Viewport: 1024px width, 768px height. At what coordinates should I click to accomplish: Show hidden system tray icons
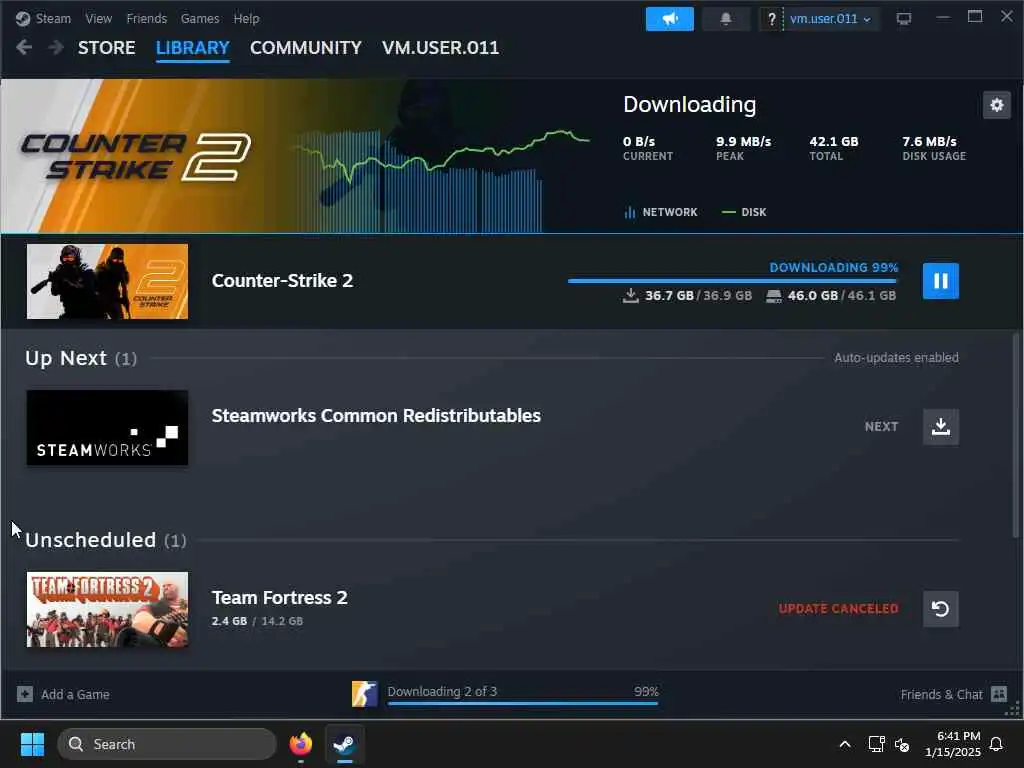click(844, 744)
